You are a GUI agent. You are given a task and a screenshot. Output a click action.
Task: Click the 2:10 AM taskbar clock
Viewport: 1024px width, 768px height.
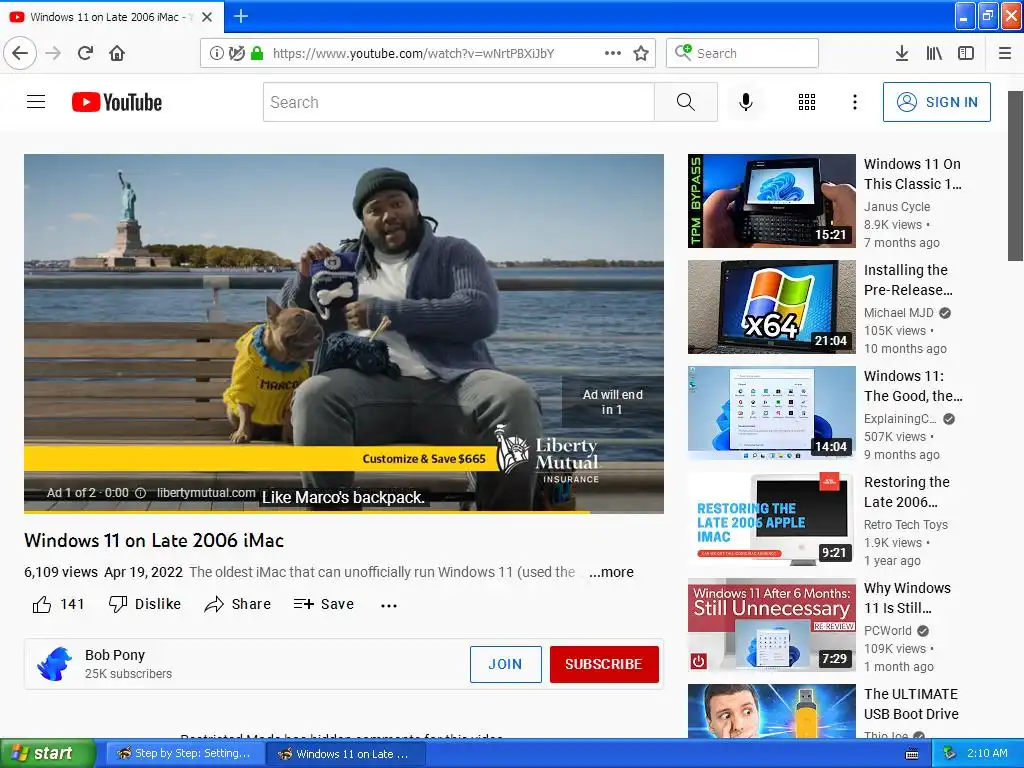pyautogui.click(x=987, y=754)
